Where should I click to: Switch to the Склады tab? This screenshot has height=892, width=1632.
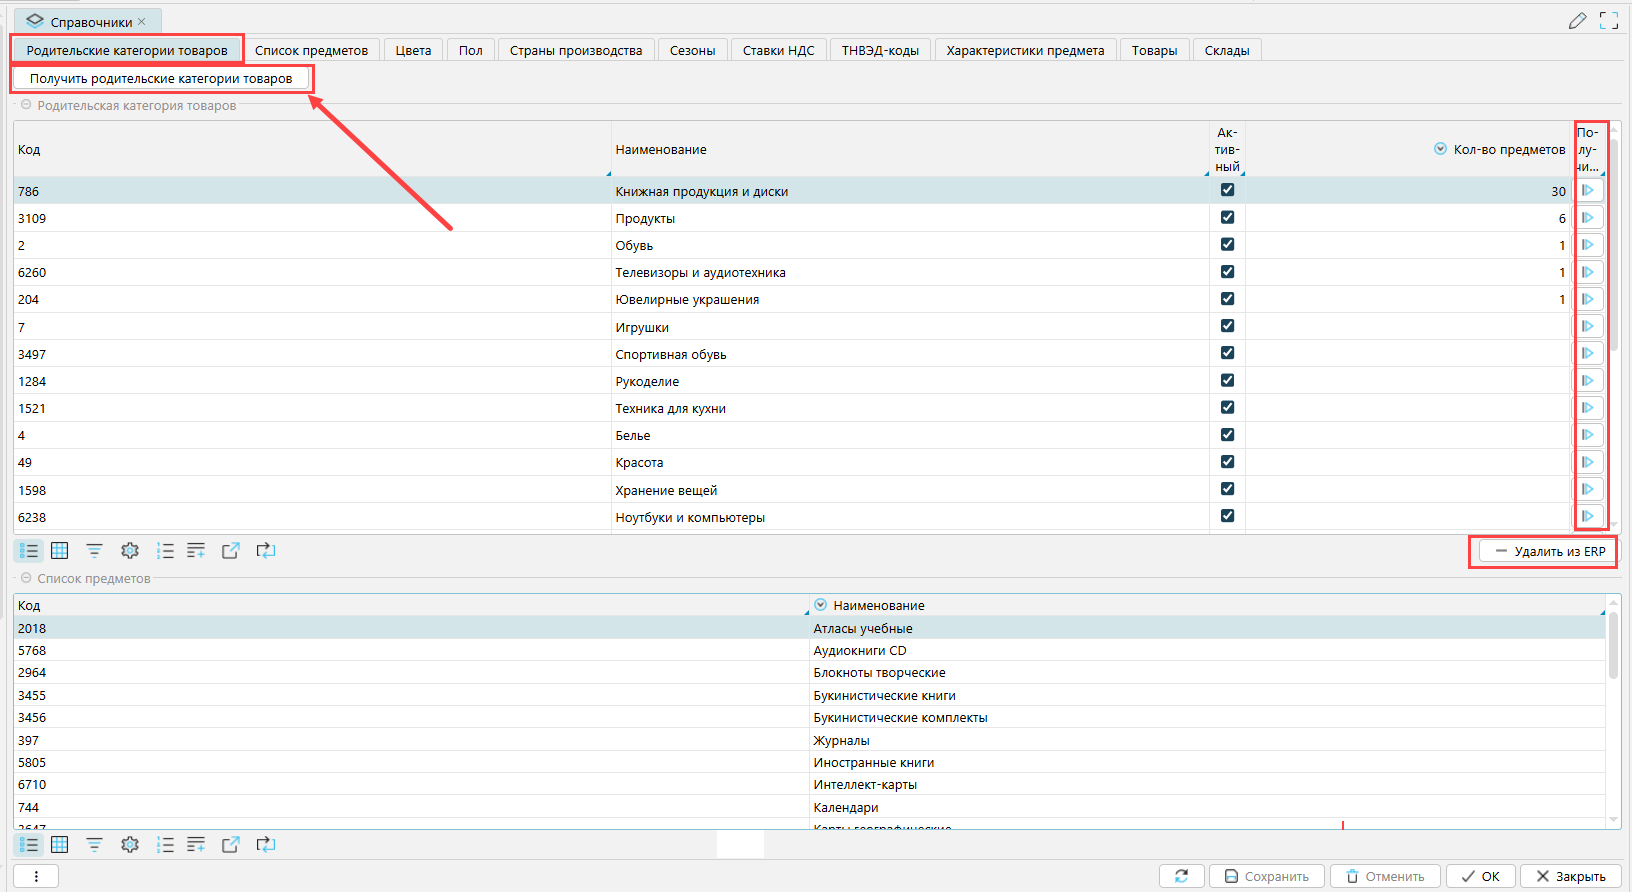point(1227,50)
